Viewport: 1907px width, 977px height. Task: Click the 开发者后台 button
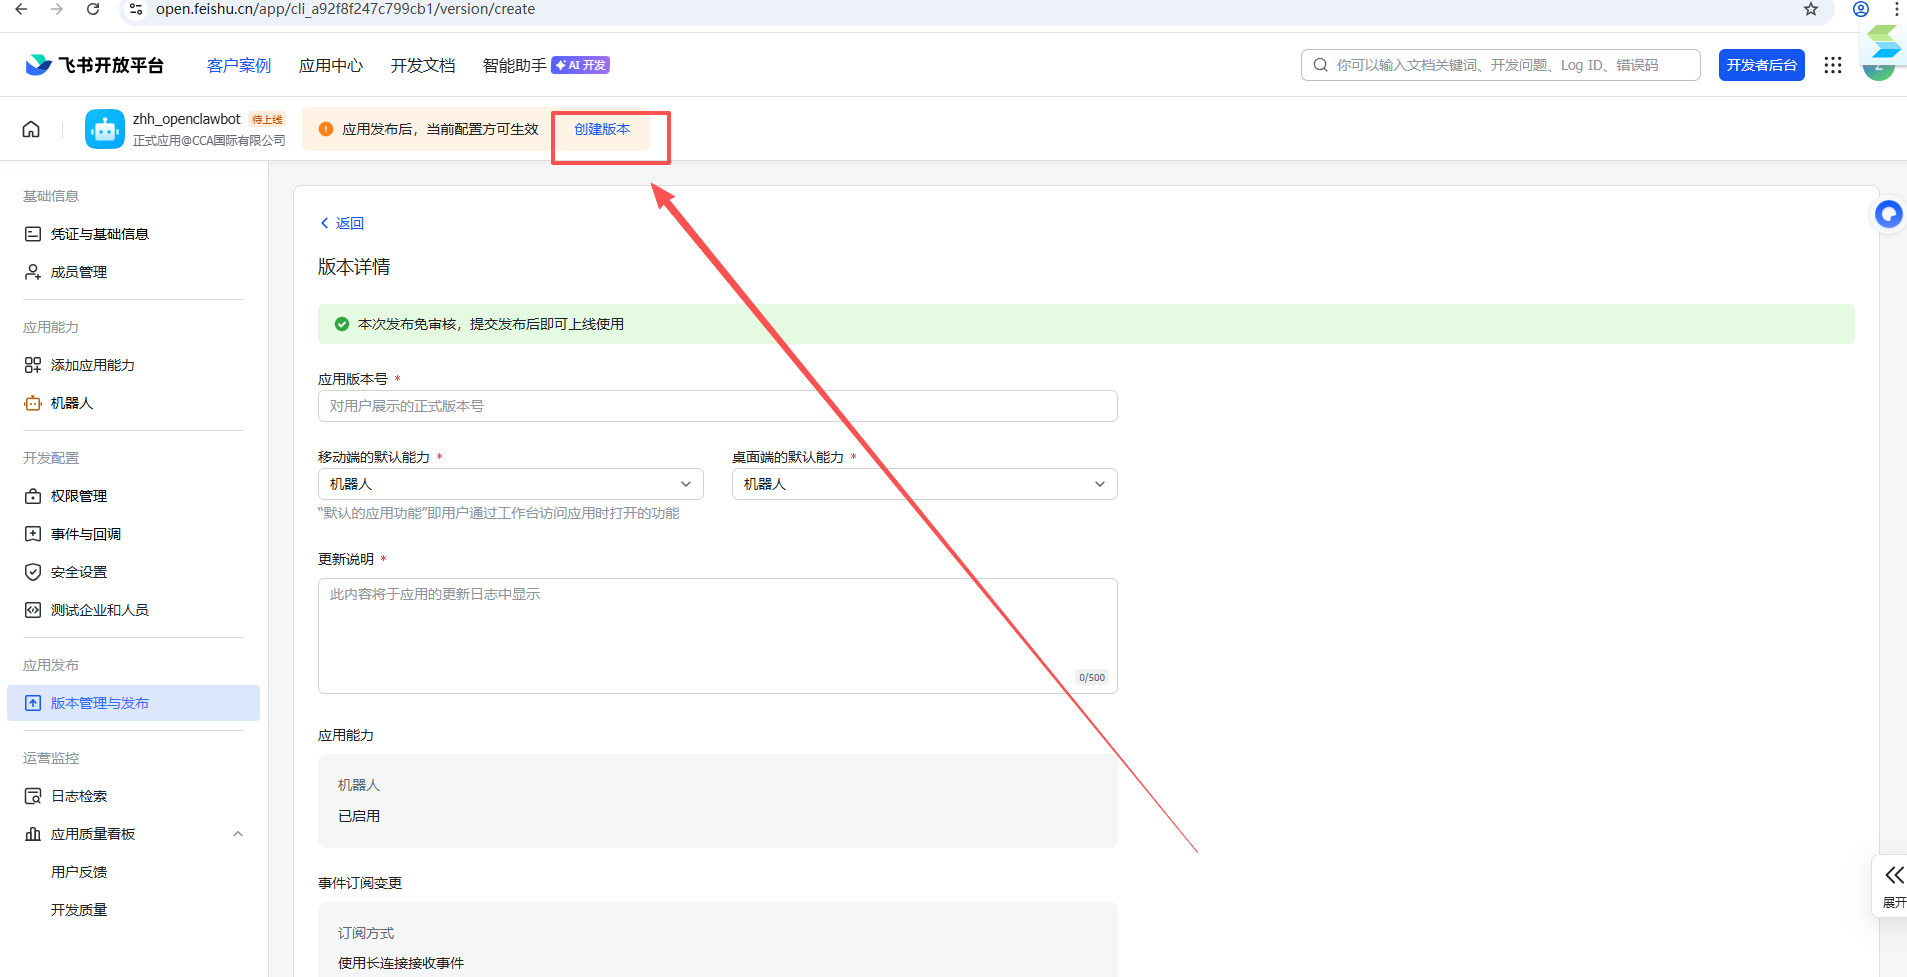[1761, 65]
